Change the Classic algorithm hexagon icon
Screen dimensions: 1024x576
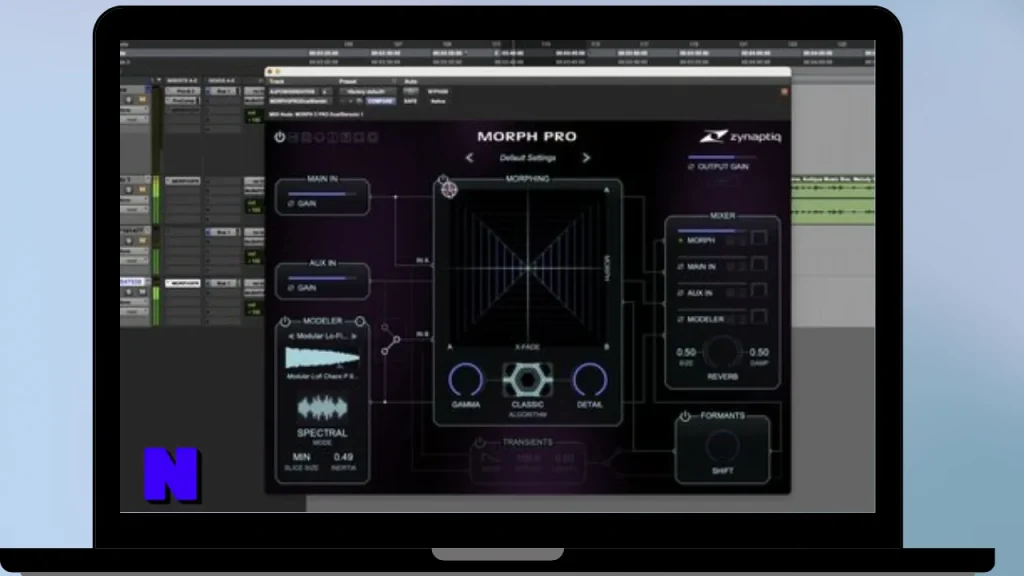point(528,380)
